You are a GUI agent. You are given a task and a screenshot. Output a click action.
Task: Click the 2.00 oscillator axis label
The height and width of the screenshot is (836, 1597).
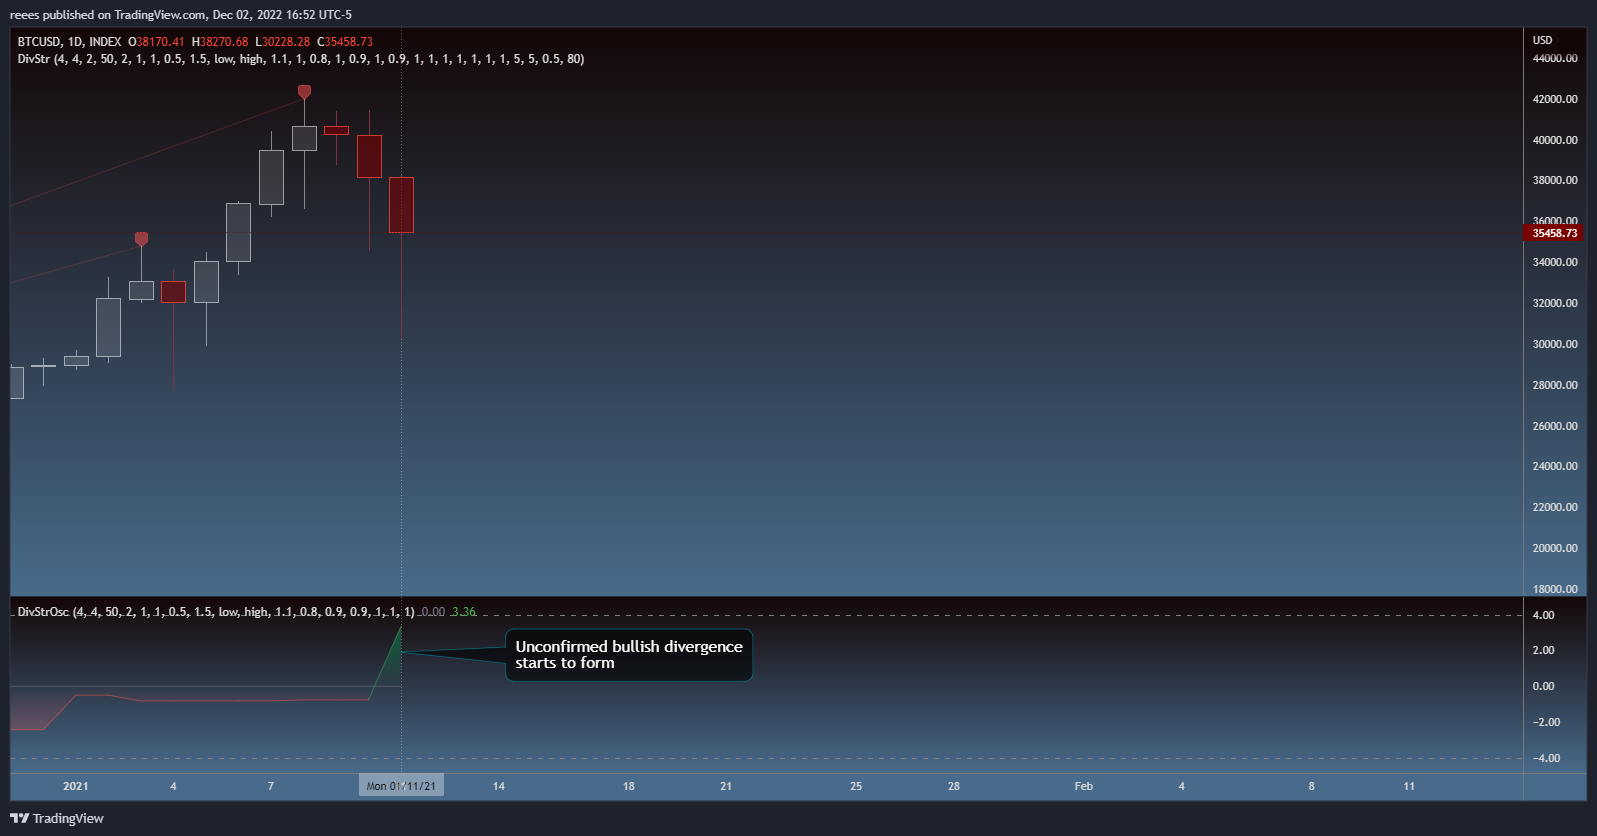(1544, 650)
